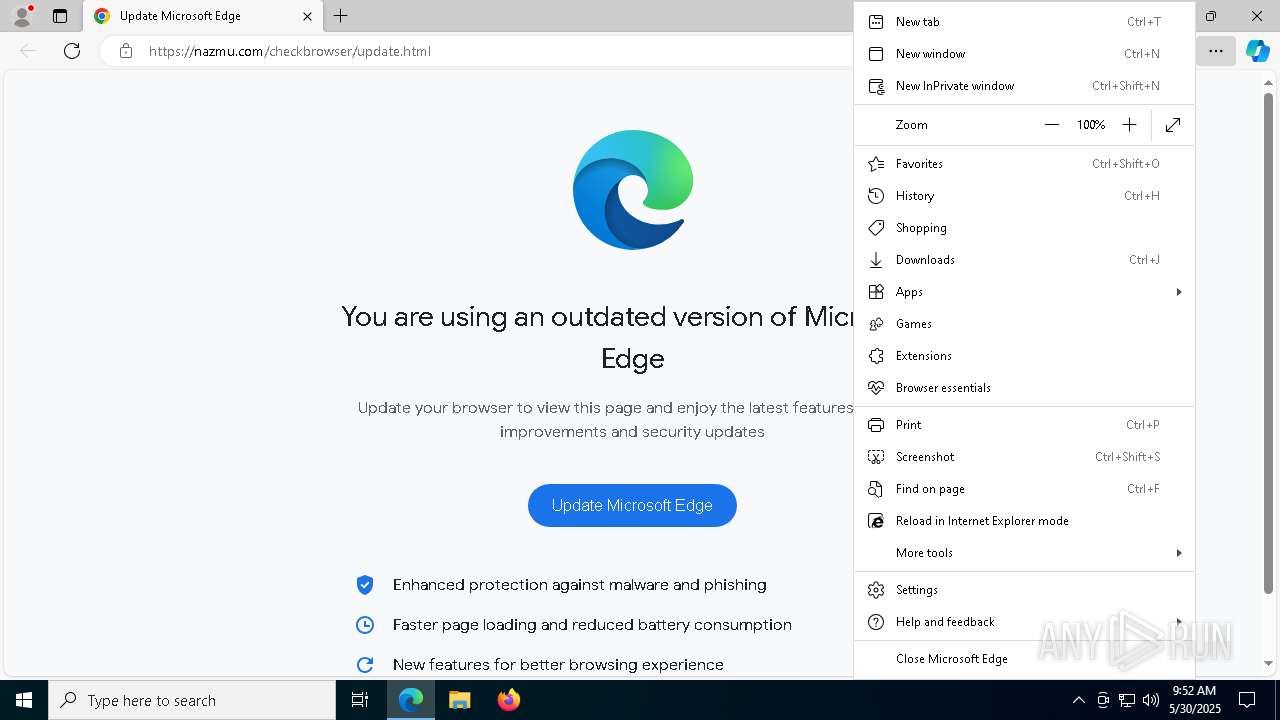Image resolution: width=1280 pixels, height=720 pixels.
Task: Select Reload in Internet Explorer mode
Action: 1024,521
